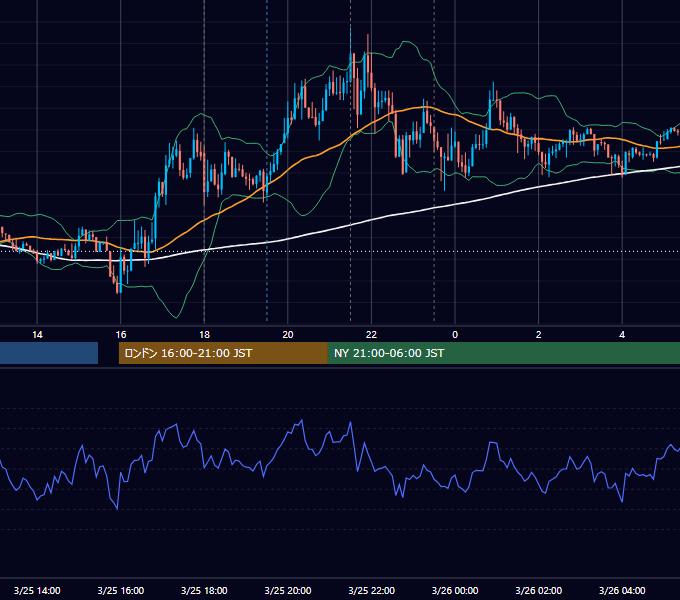Image resolution: width=680 pixels, height=600 pixels.
Task: Click the 3/25 16:00 date label
Action: click(x=121, y=590)
